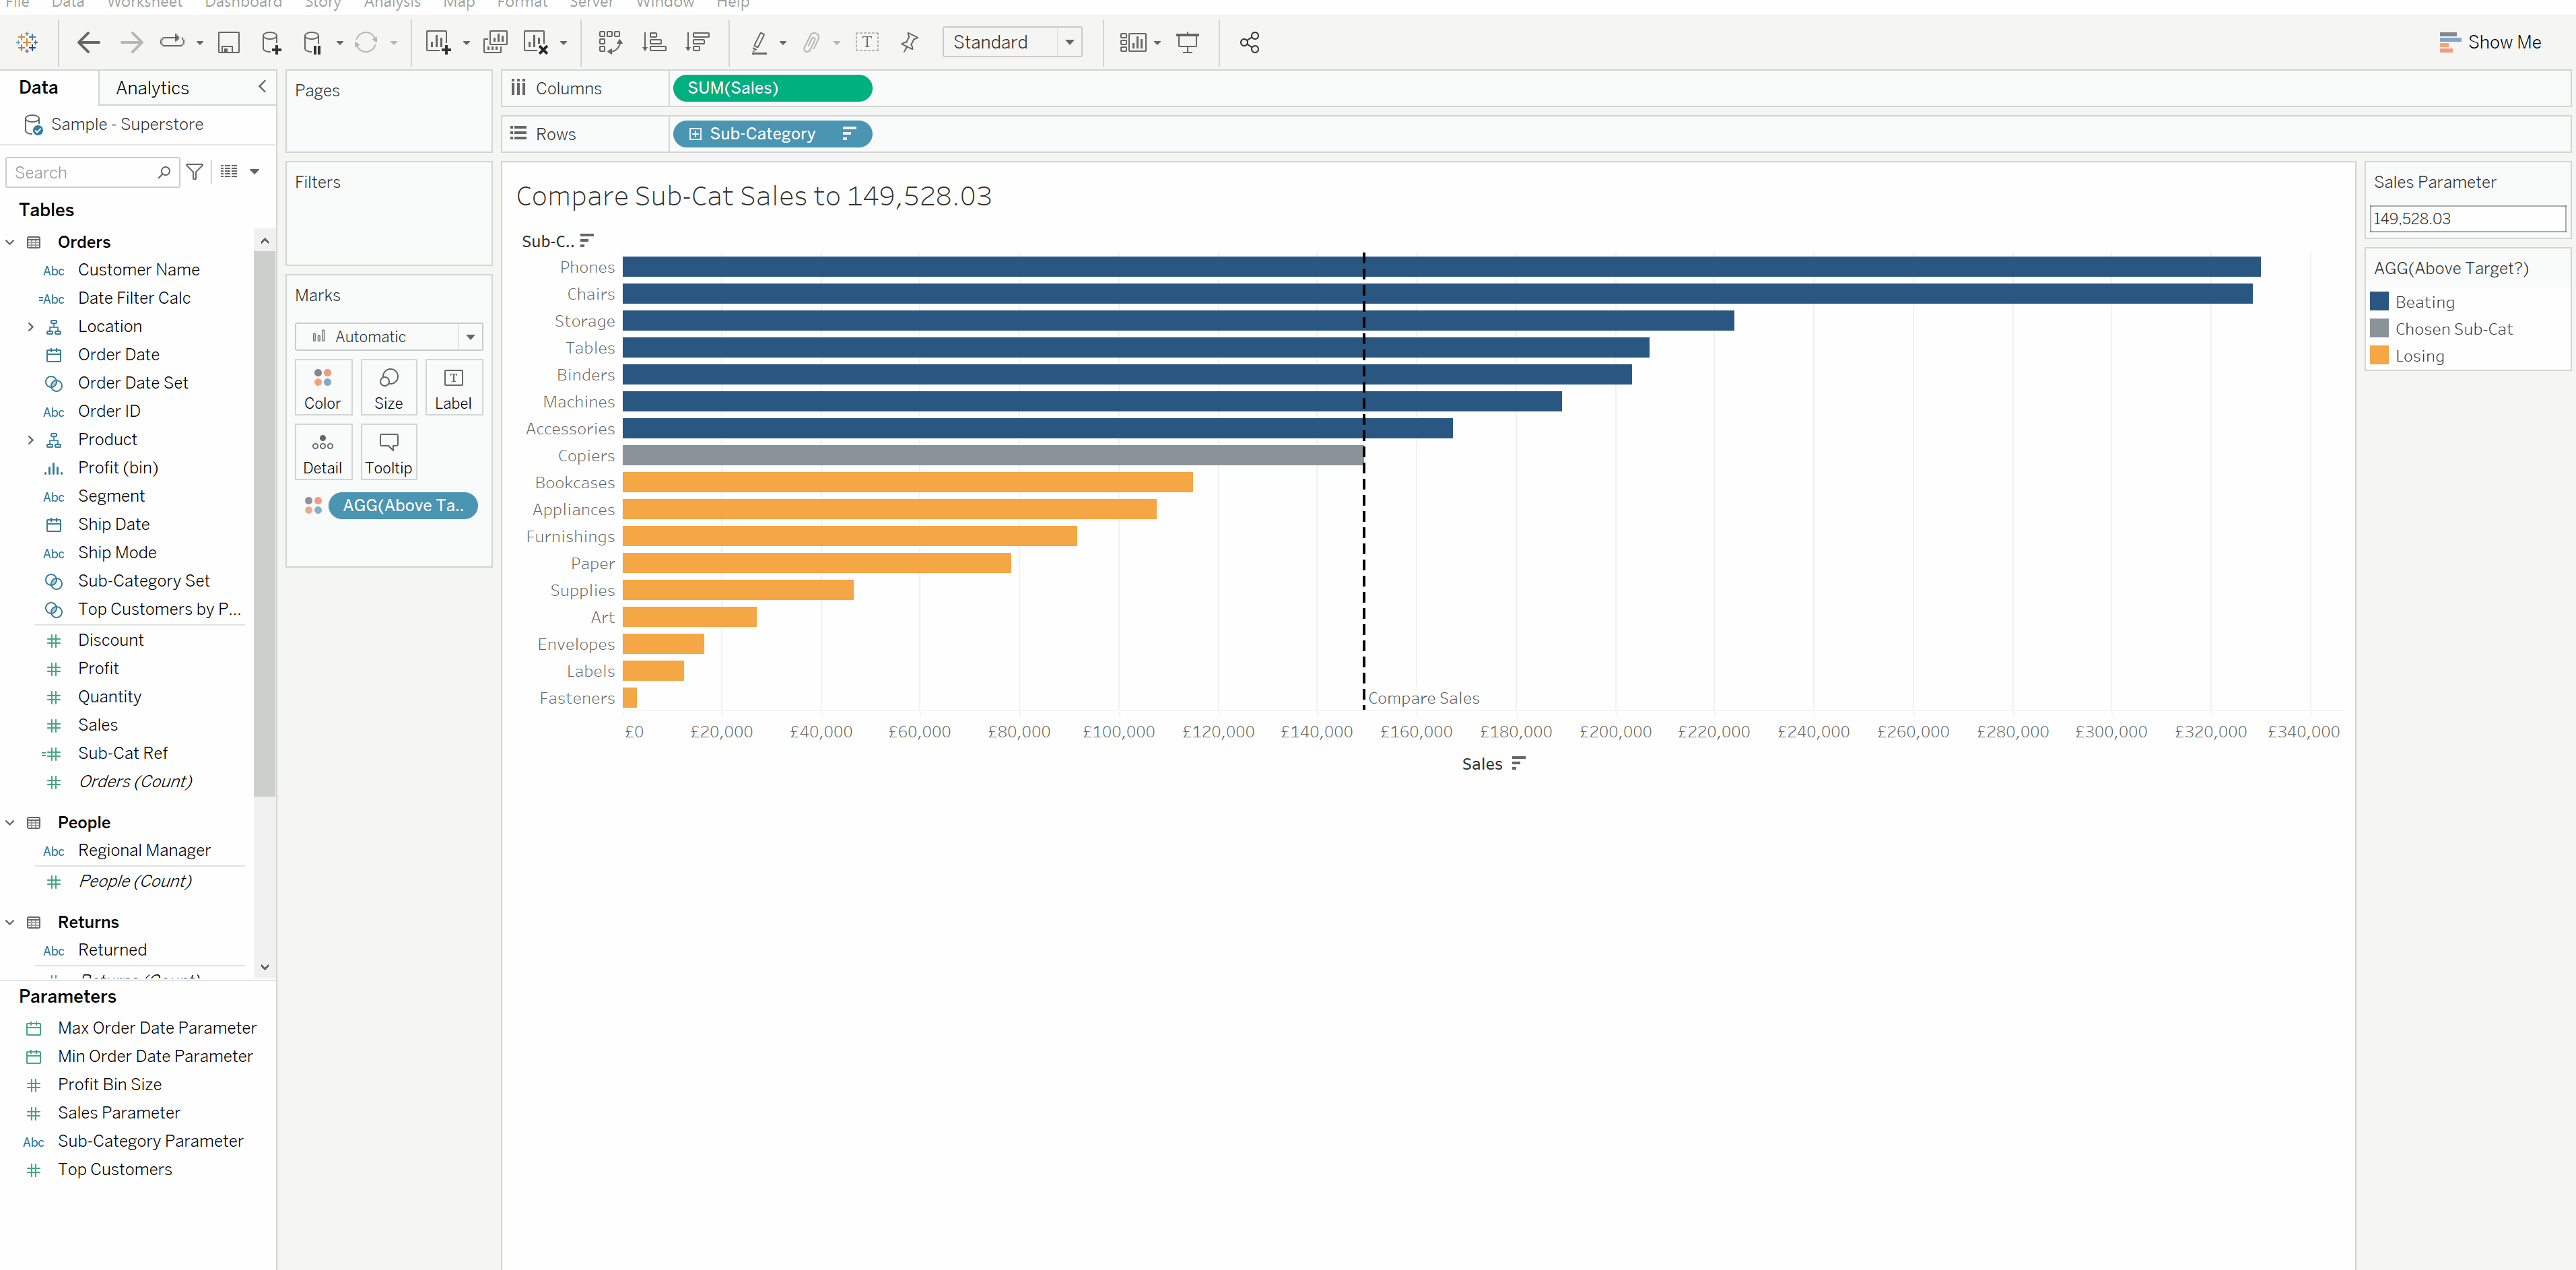Screen dimensions: 2576x1270
Task: Open the Tooltip marks card
Action: pos(388,452)
